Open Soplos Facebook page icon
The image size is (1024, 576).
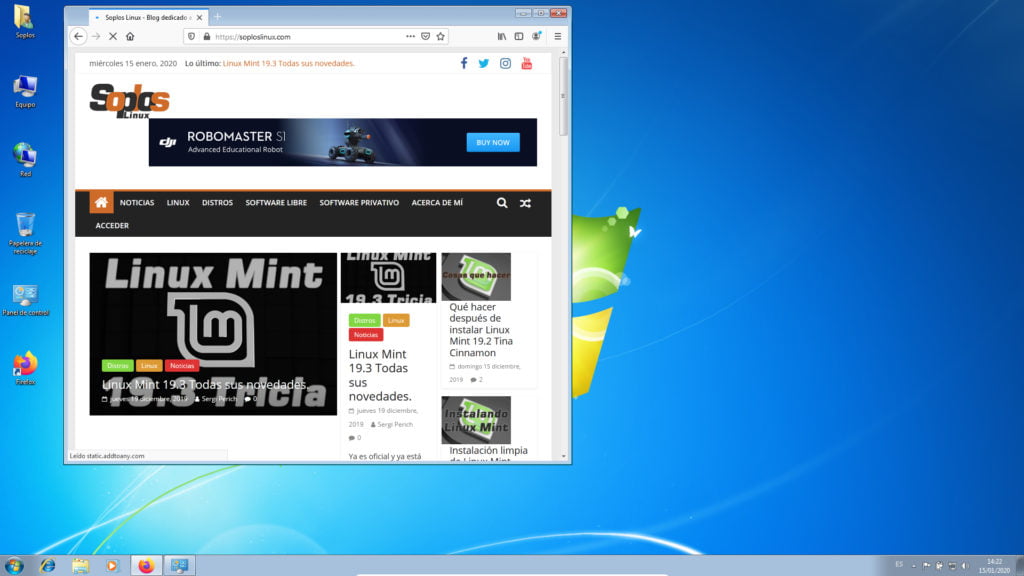(464, 63)
